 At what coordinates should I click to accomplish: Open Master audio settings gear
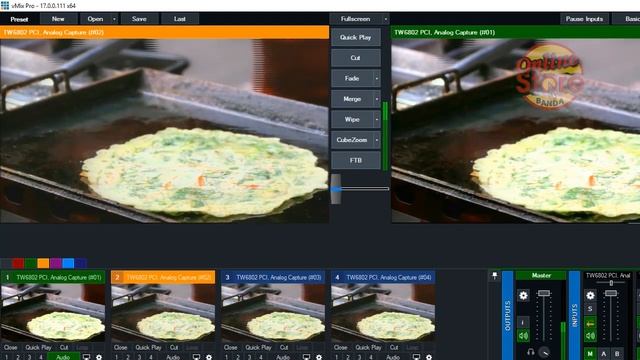pos(523,296)
